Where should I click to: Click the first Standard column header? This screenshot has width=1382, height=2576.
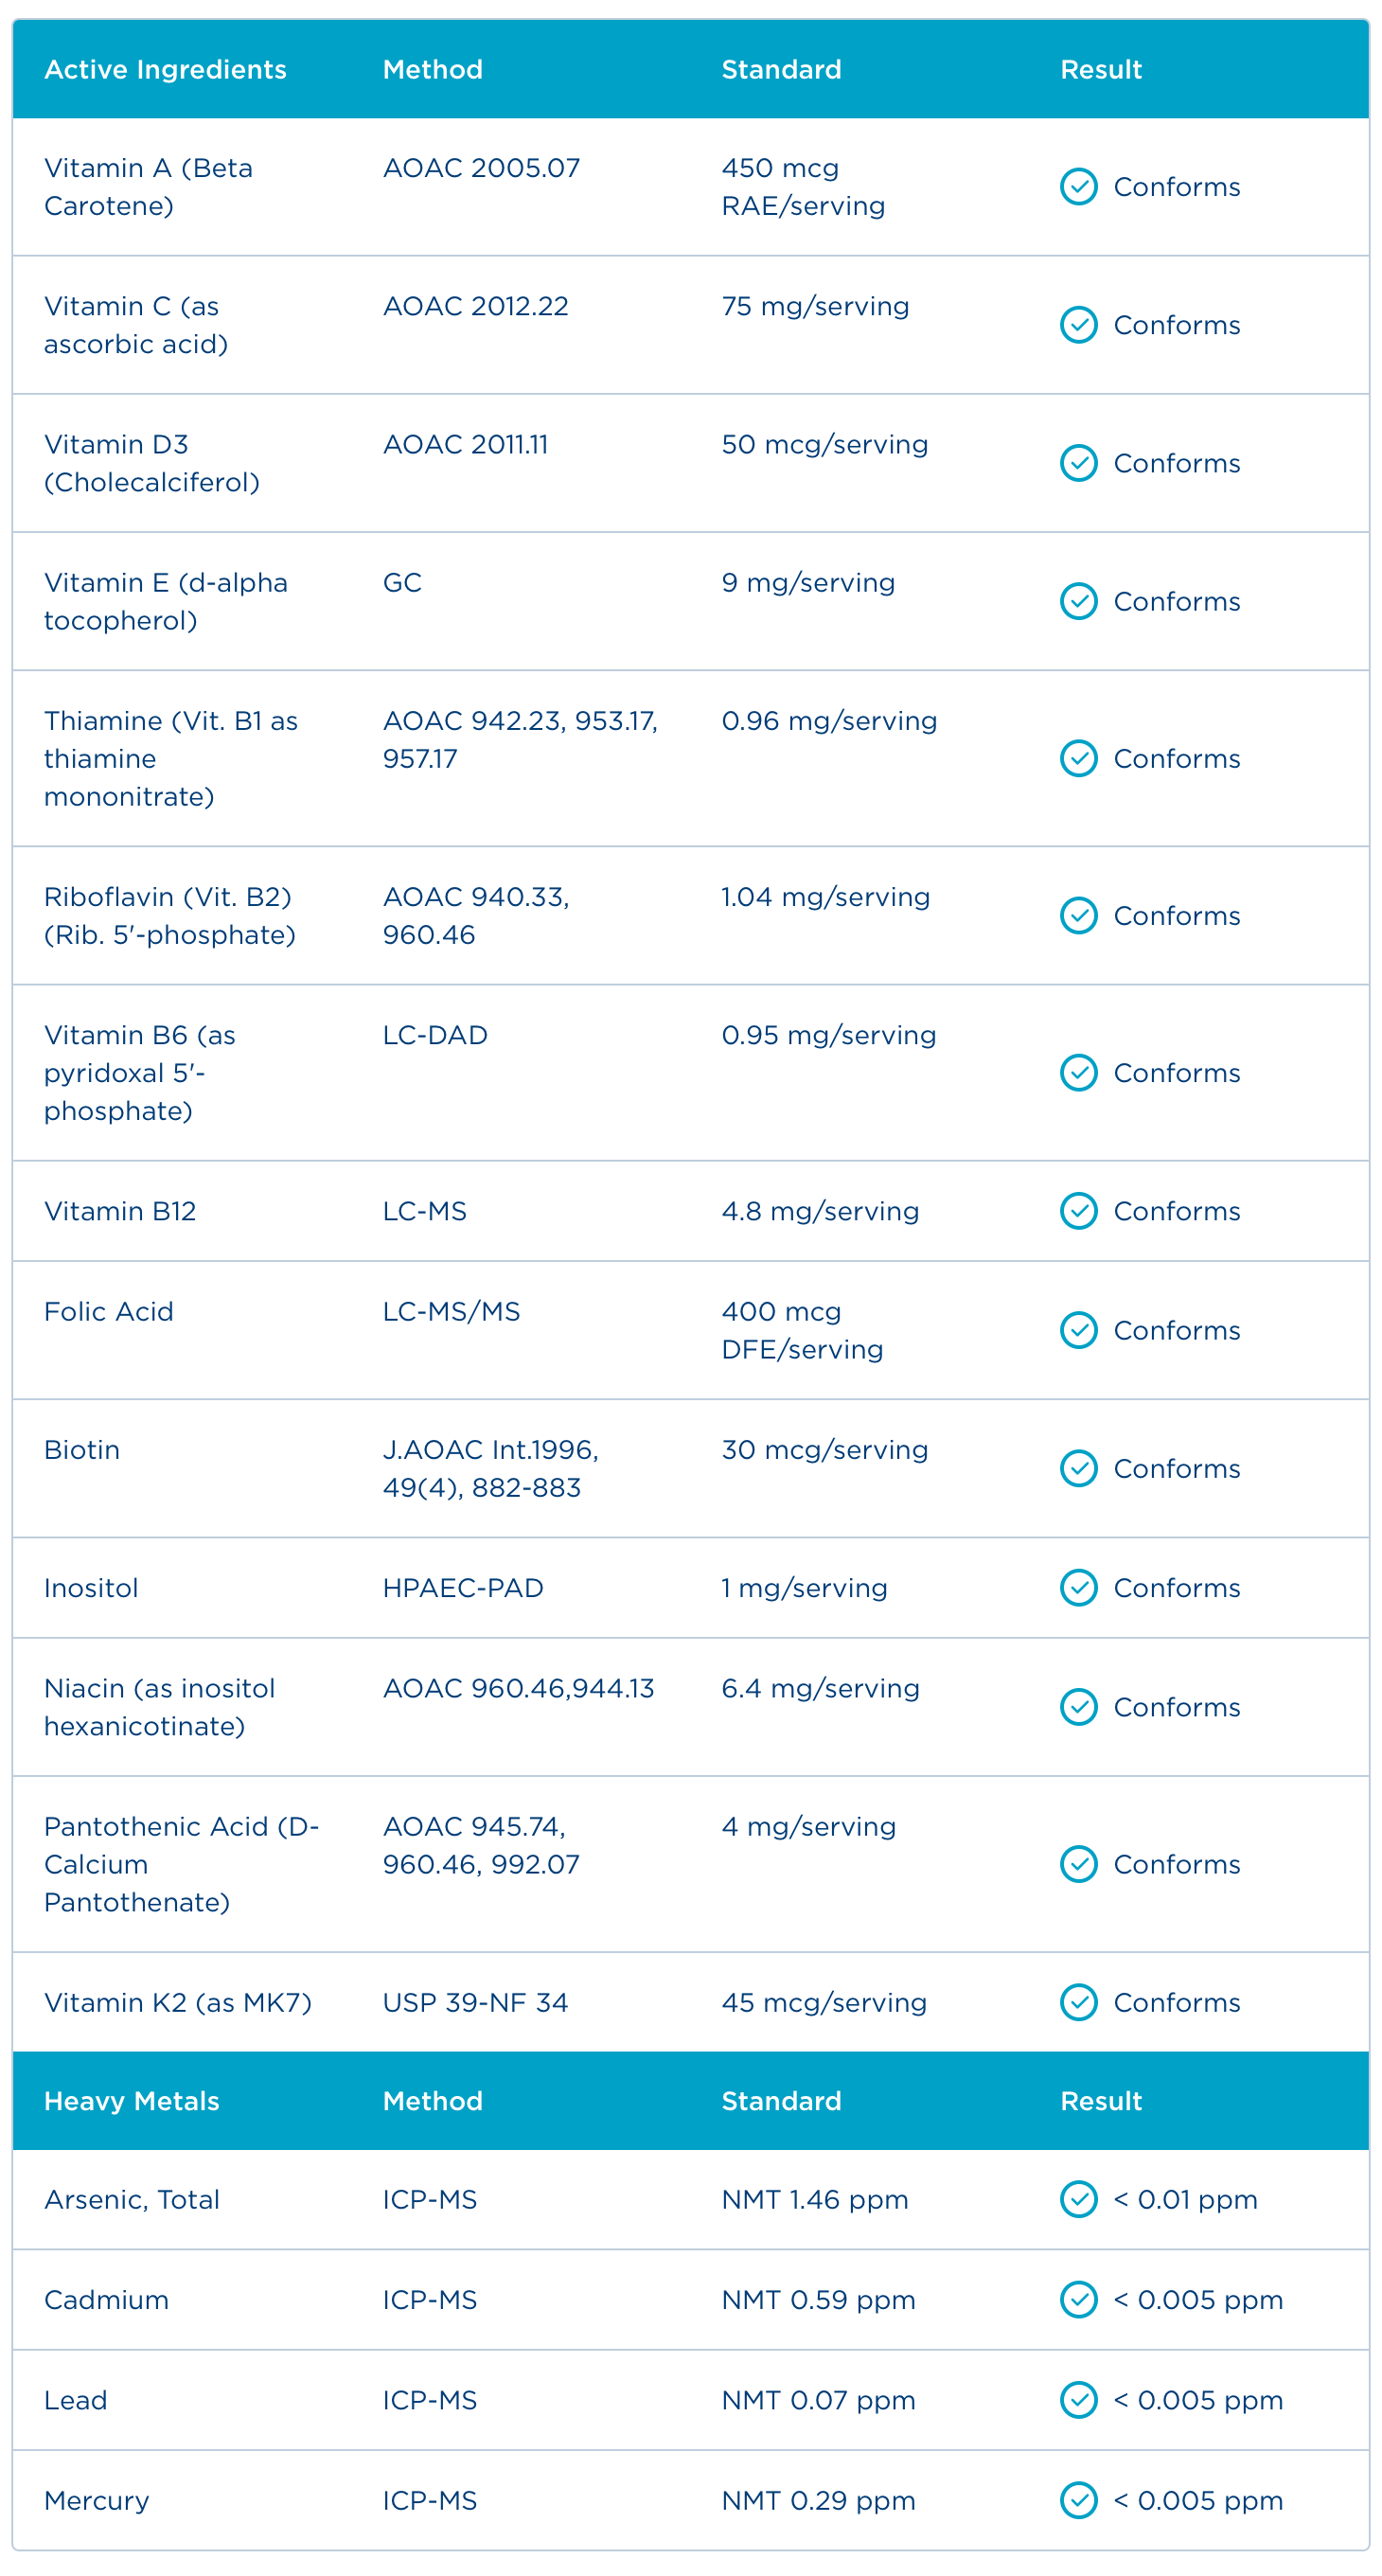coord(781,69)
